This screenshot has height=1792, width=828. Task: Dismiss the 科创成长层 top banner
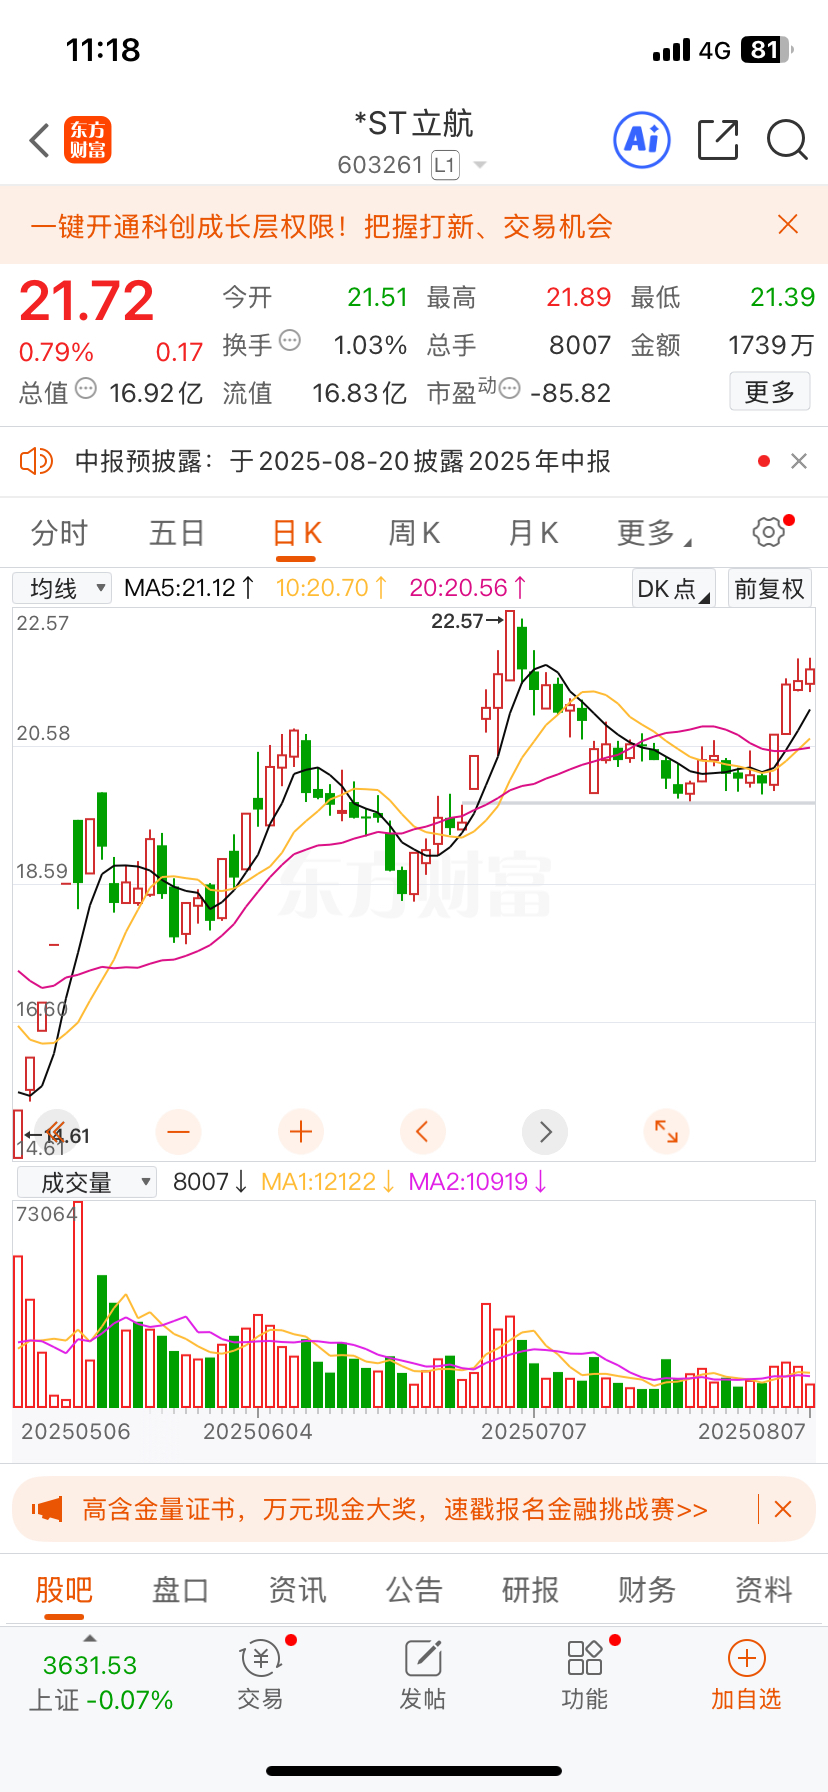click(788, 225)
